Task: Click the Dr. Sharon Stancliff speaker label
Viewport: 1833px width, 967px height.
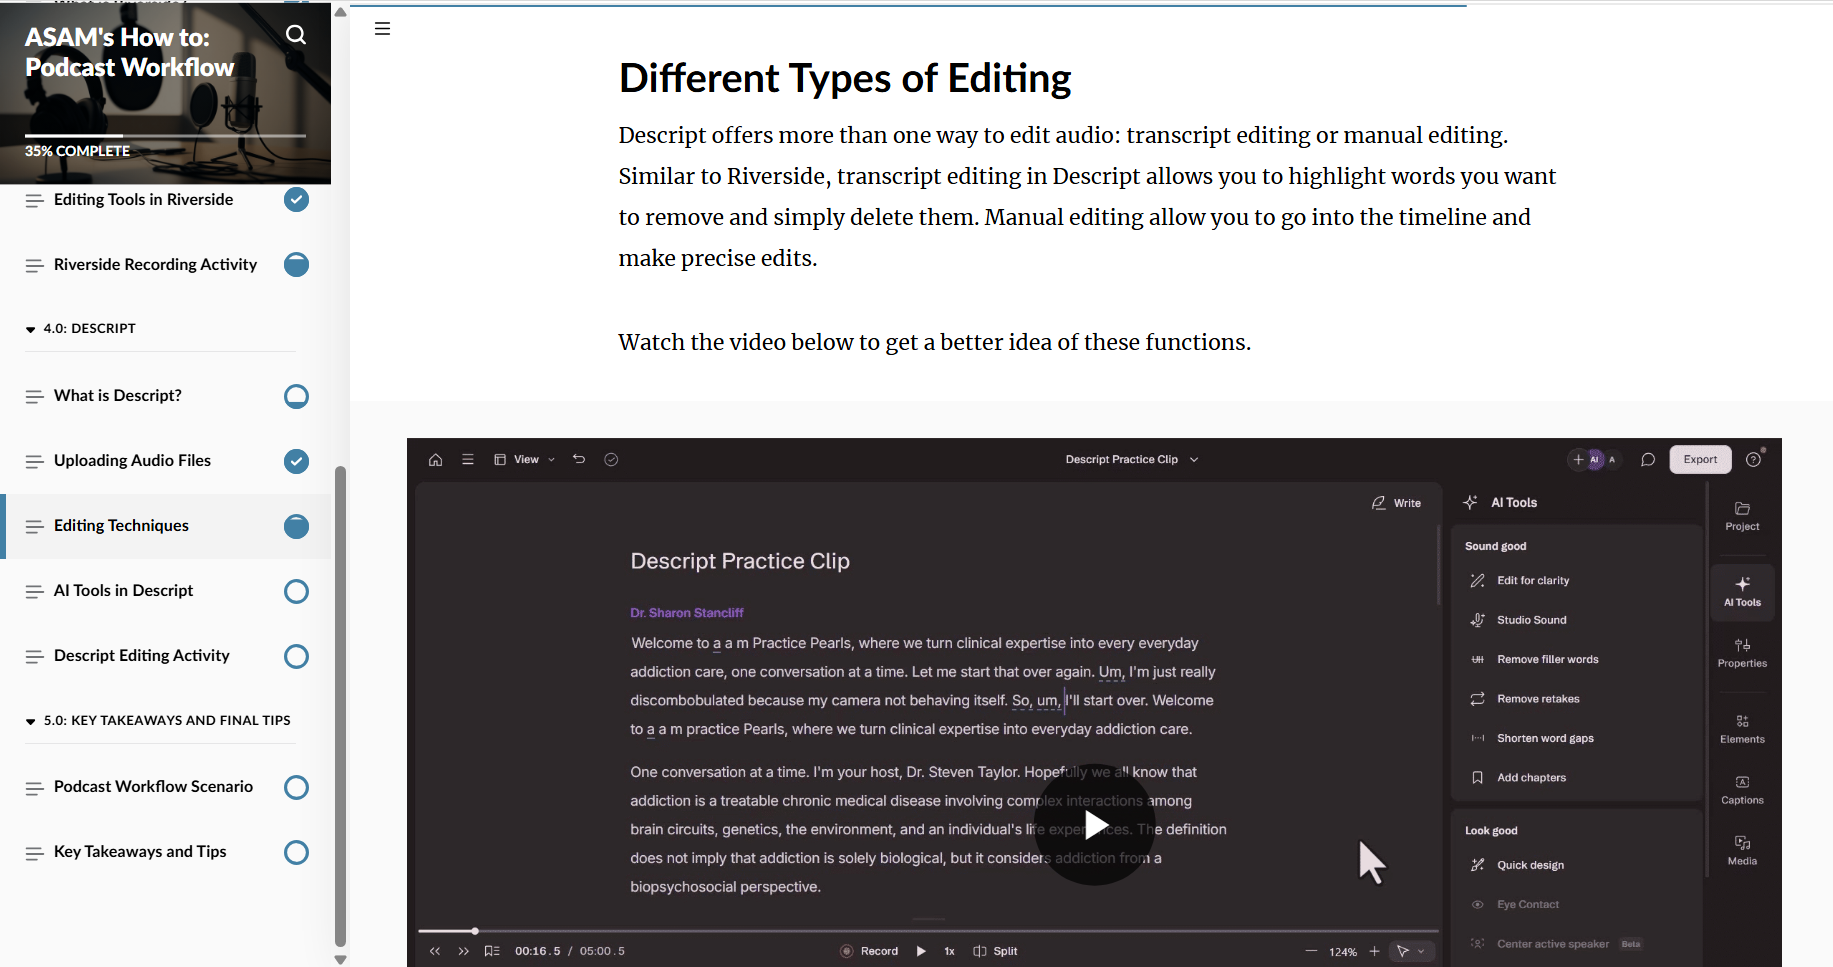Action: (x=687, y=613)
